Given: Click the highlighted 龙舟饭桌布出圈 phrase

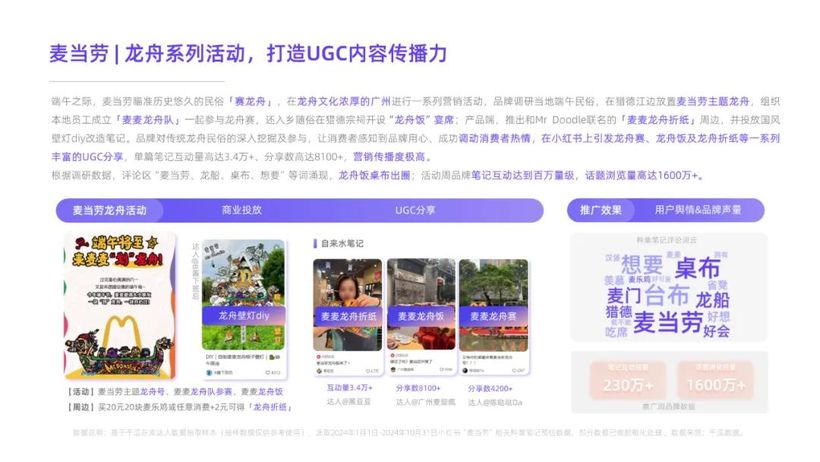Looking at the screenshot, I should click(374, 175).
